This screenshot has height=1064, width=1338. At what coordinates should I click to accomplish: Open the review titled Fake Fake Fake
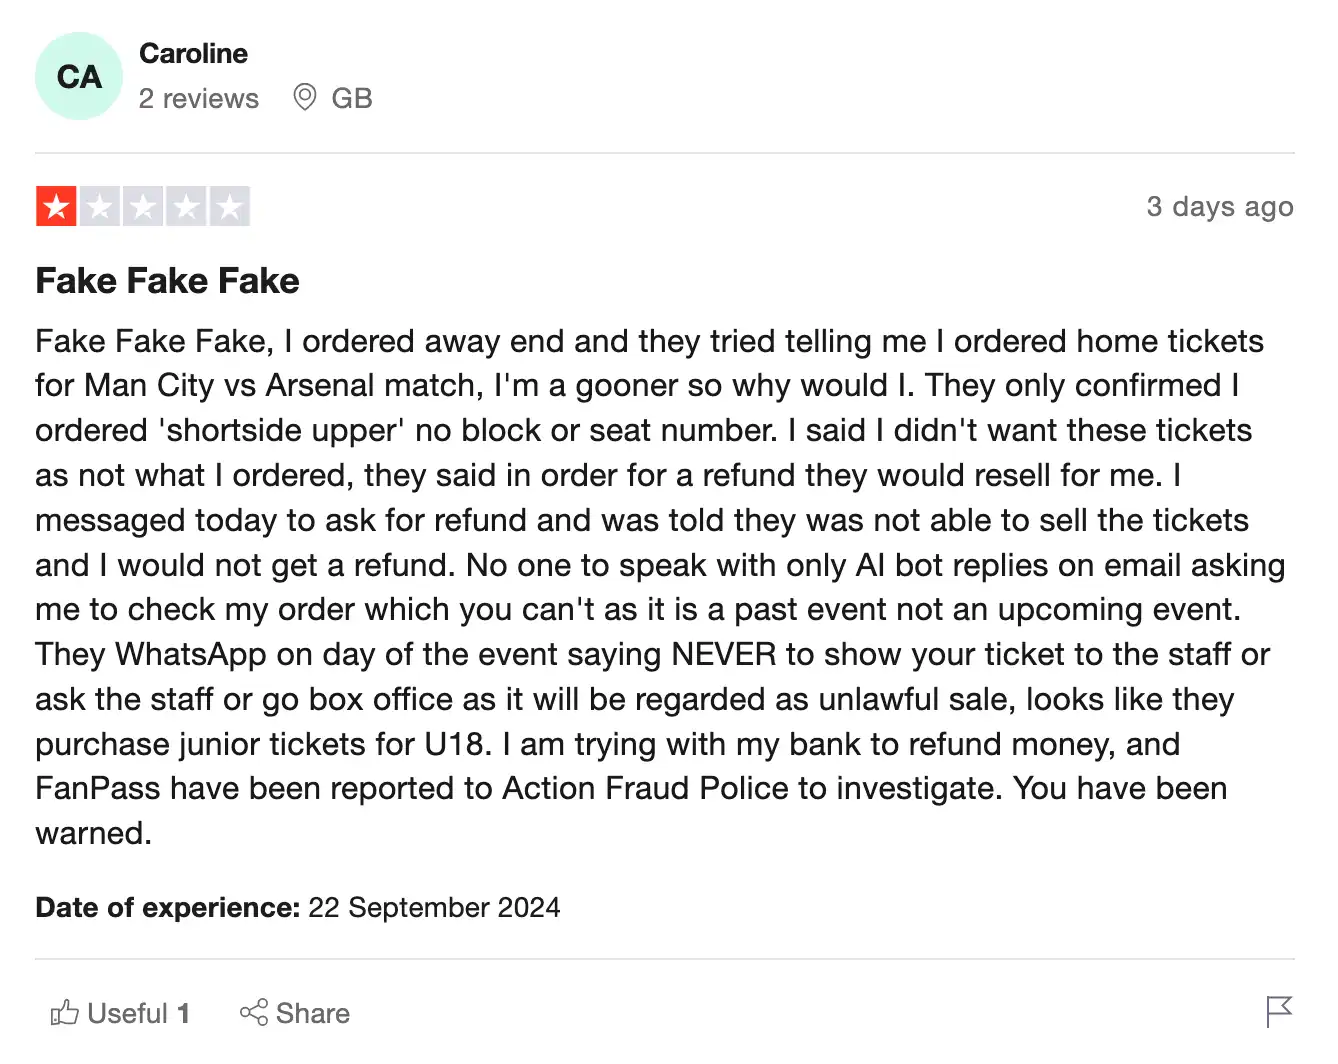167,281
